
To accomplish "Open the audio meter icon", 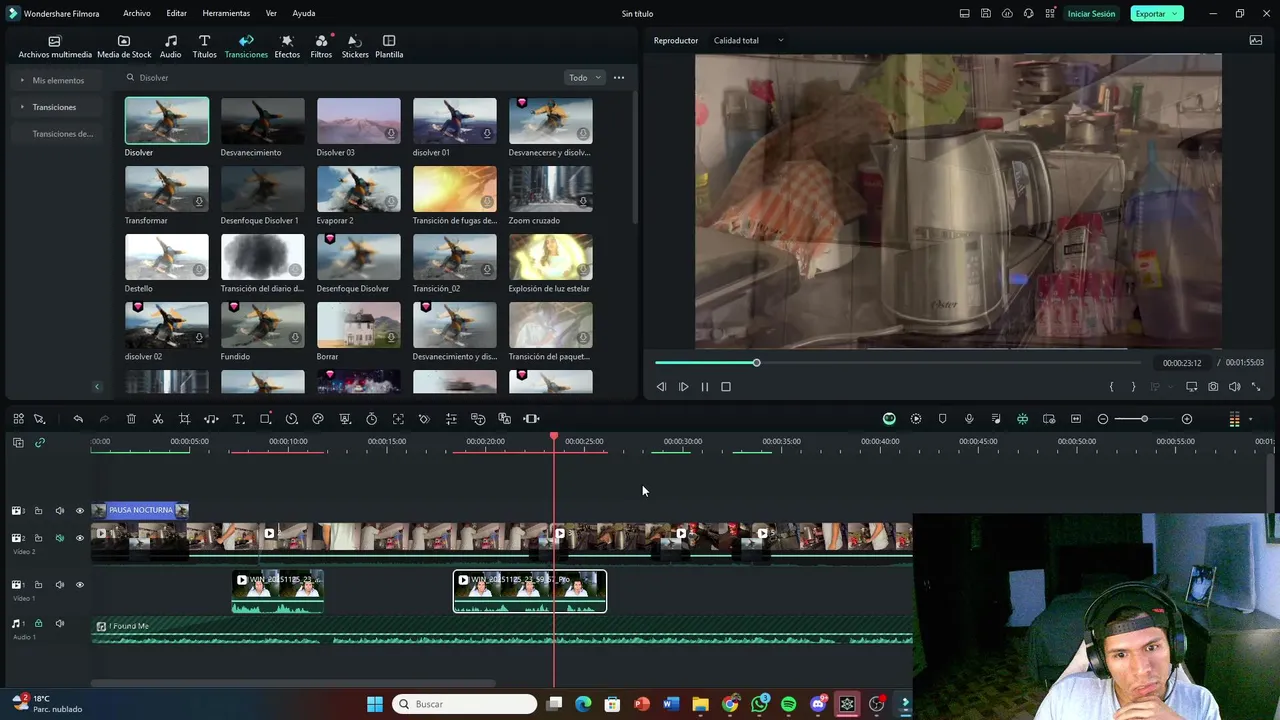I will point(1234,419).
